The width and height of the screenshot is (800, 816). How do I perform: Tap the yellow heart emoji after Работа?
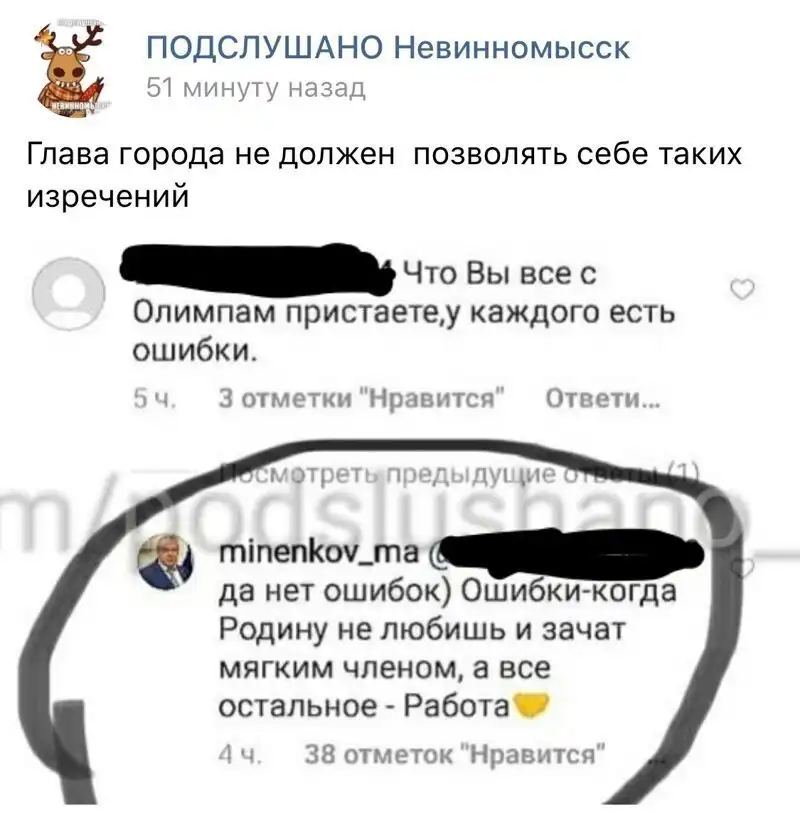click(x=531, y=705)
